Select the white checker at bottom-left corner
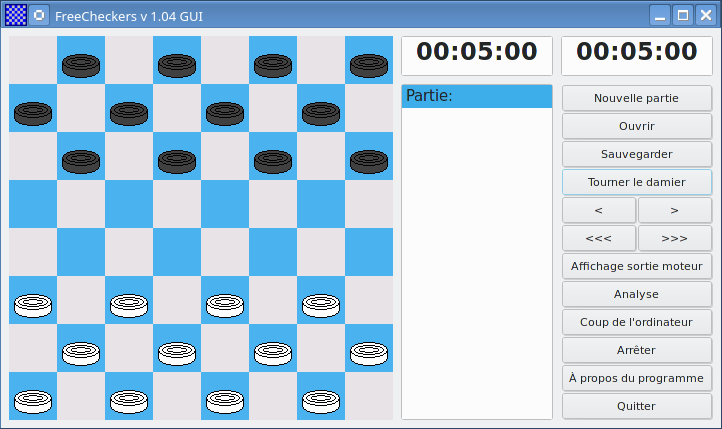Image resolution: width=722 pixels, height=429 pixels. point(33,400)
